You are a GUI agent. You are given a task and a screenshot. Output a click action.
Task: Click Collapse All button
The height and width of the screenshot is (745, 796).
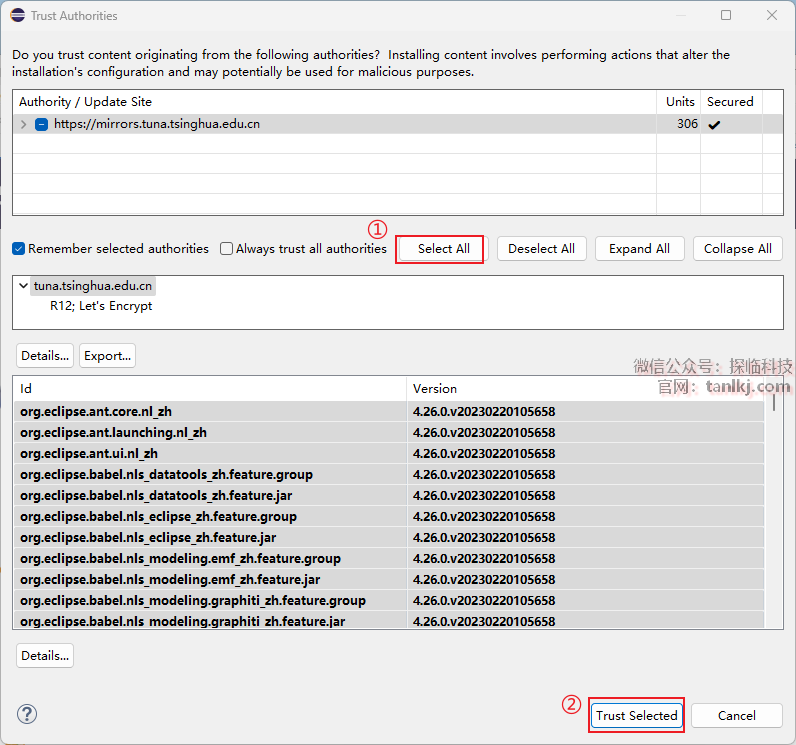tap(737, 249)
